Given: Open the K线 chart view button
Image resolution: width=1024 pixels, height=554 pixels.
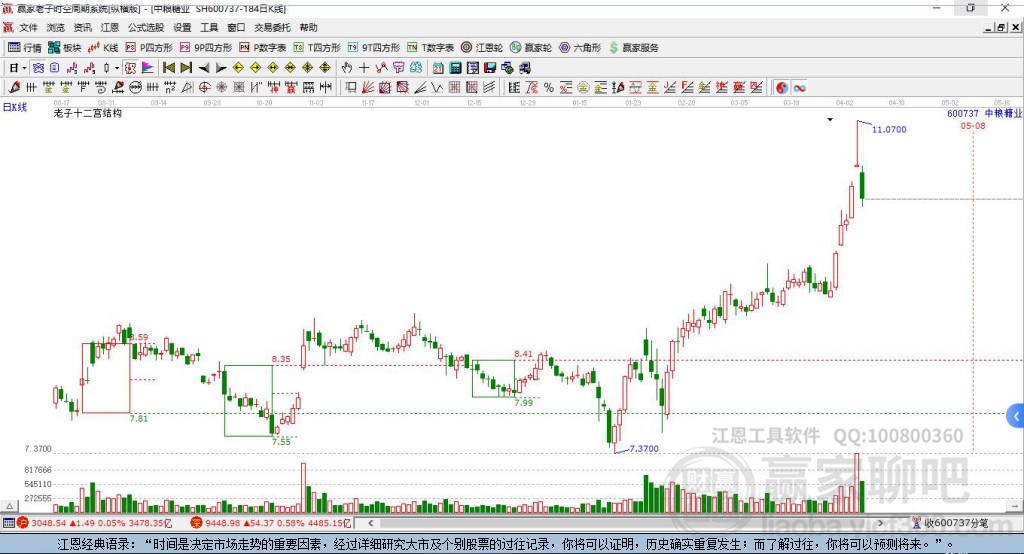Looking at the screenshot, I should tap(103, 48).
